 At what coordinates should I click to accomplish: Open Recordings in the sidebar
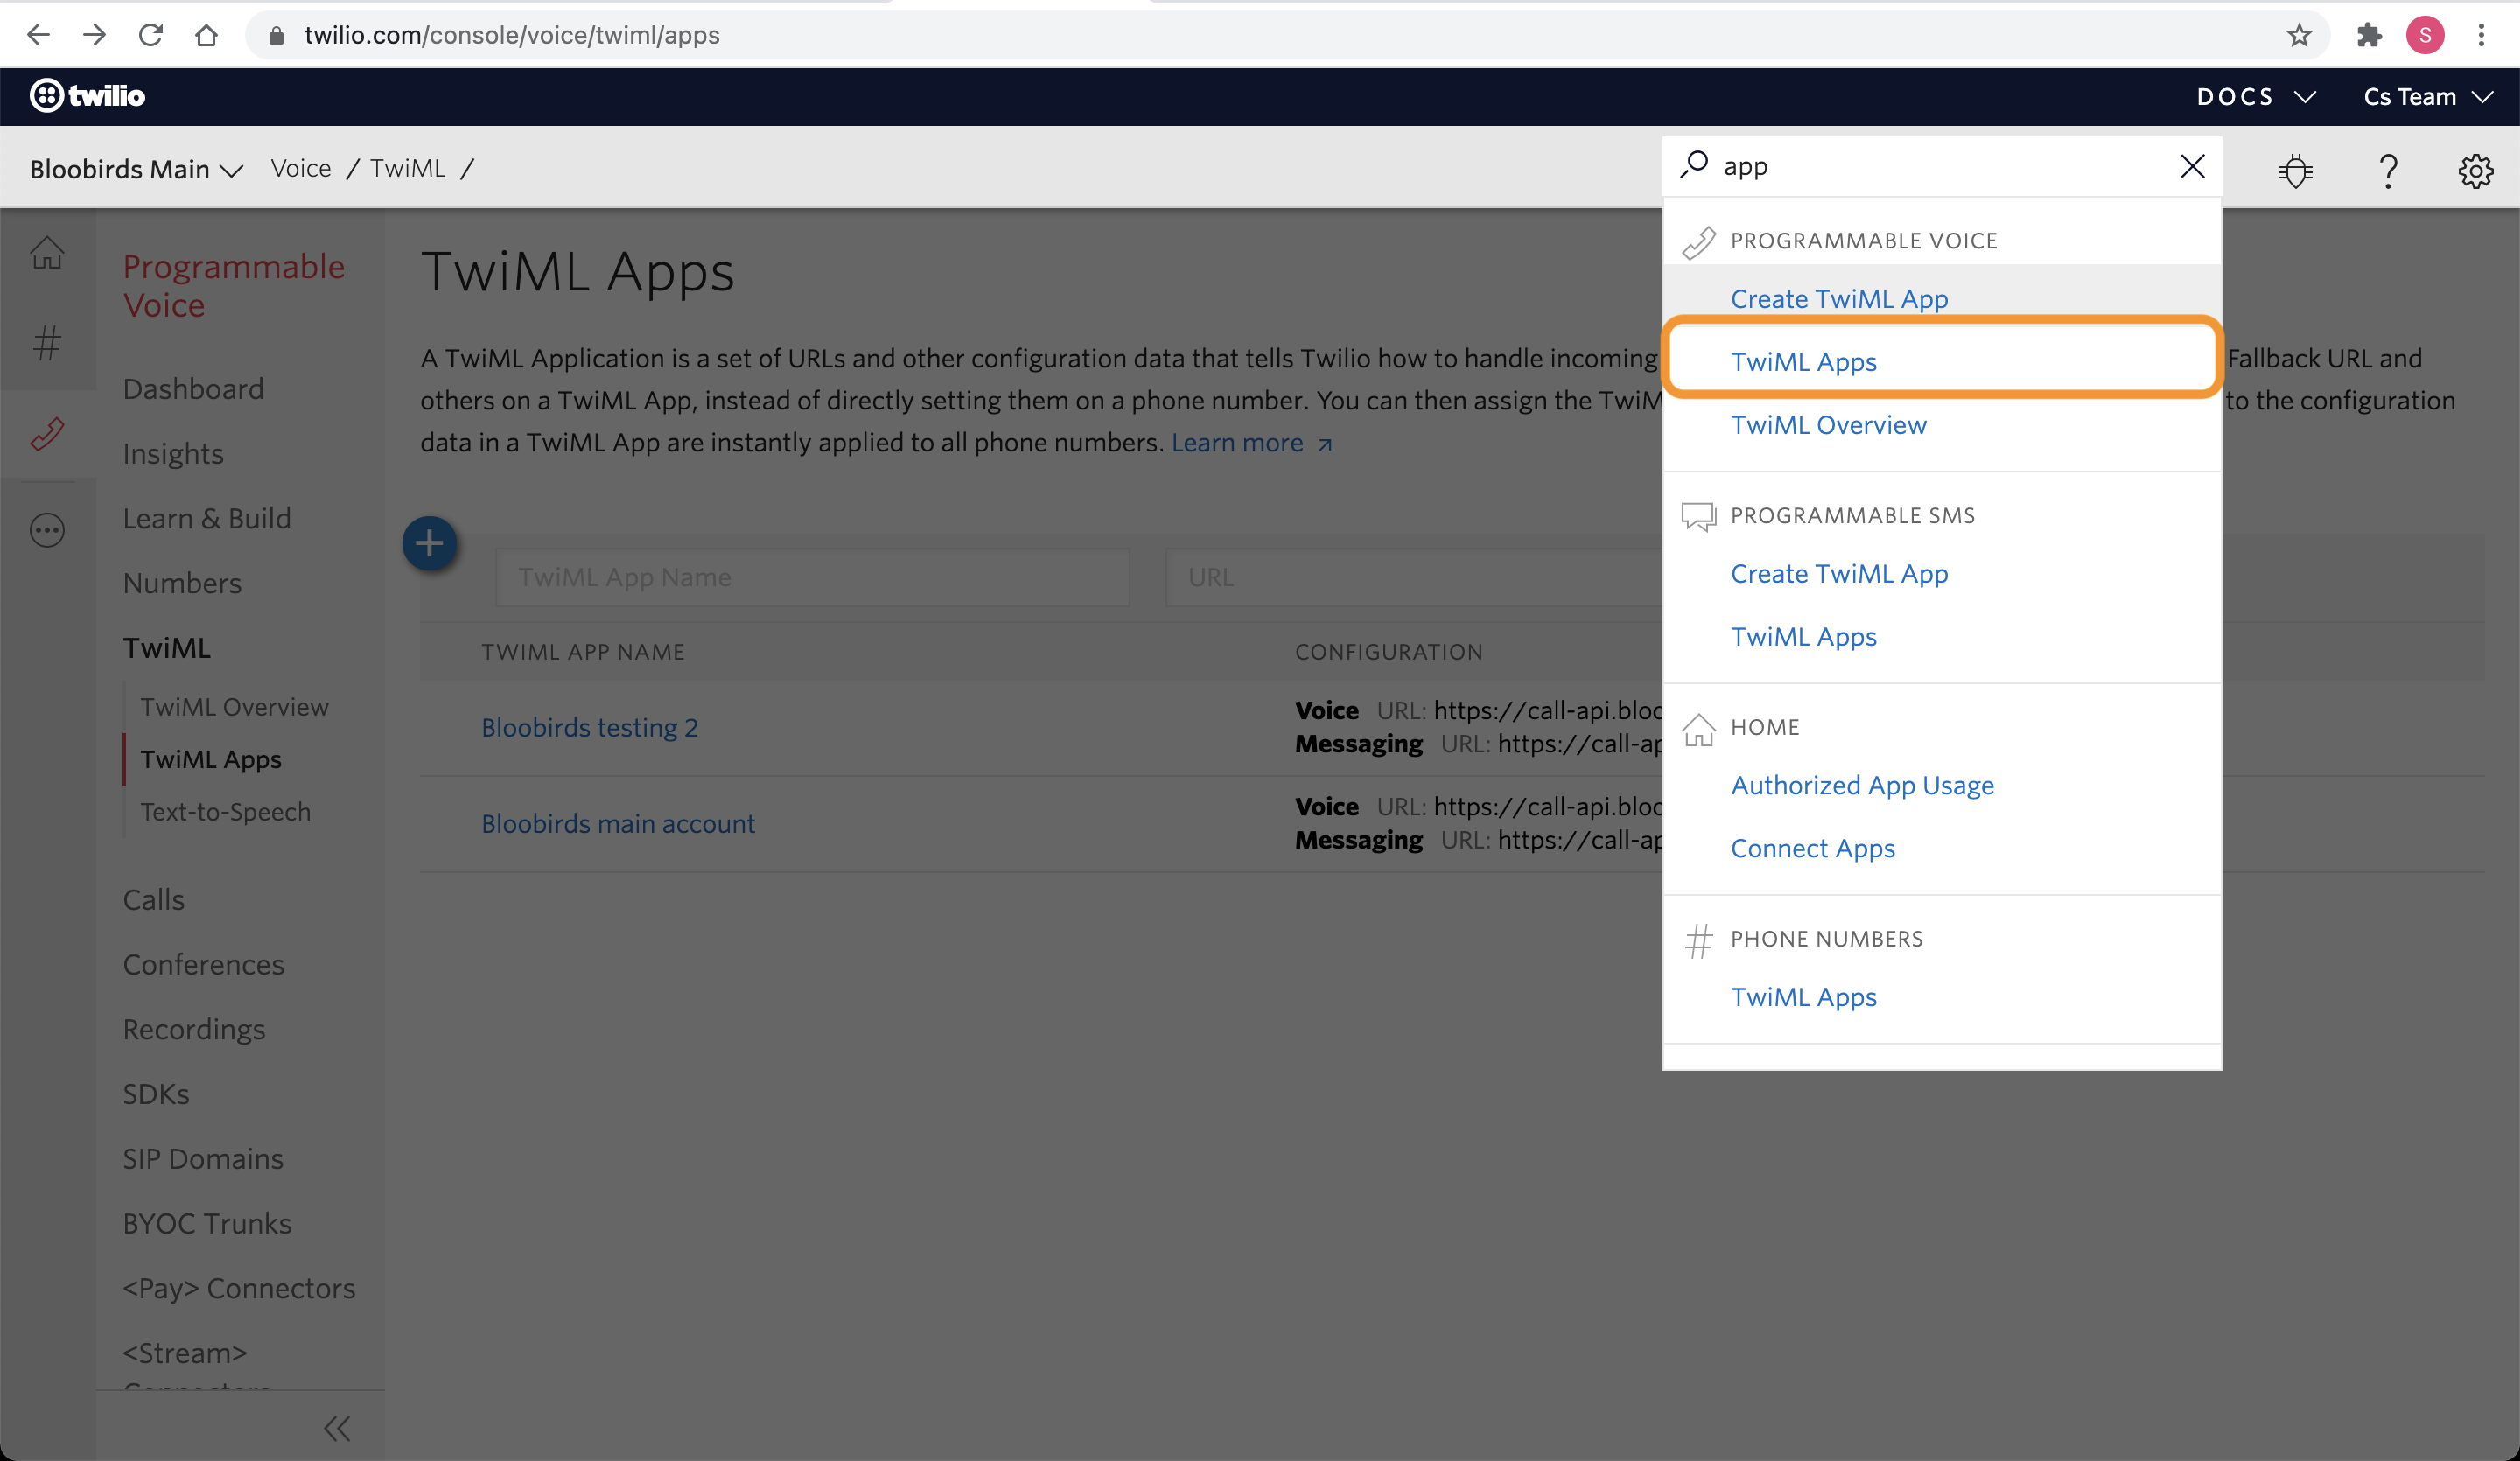(194, 1030)
